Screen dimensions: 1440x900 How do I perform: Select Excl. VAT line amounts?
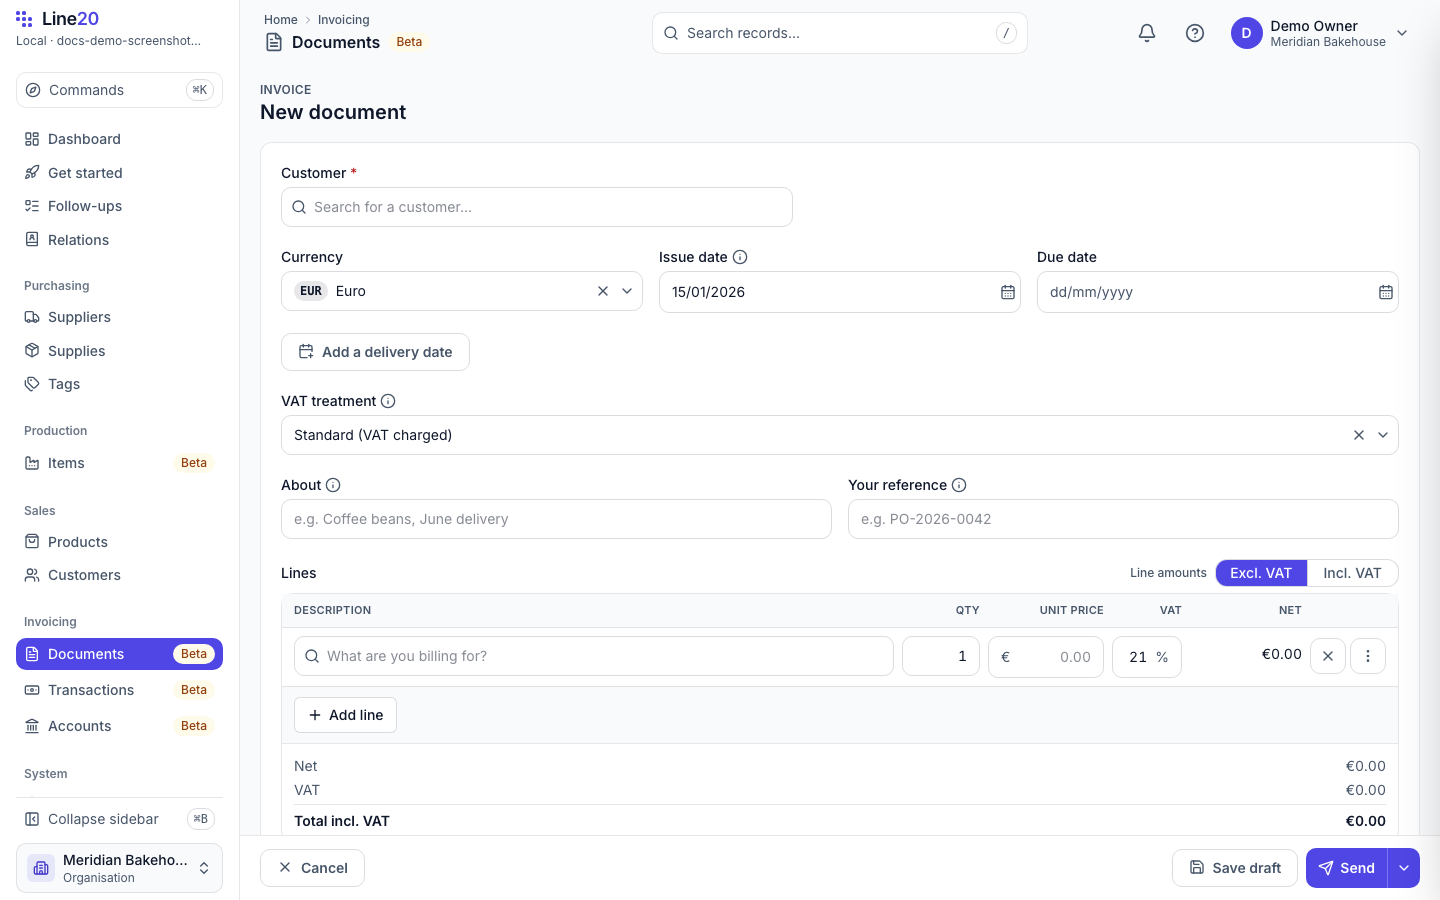pyautogui.click(x=1261, y=573)
